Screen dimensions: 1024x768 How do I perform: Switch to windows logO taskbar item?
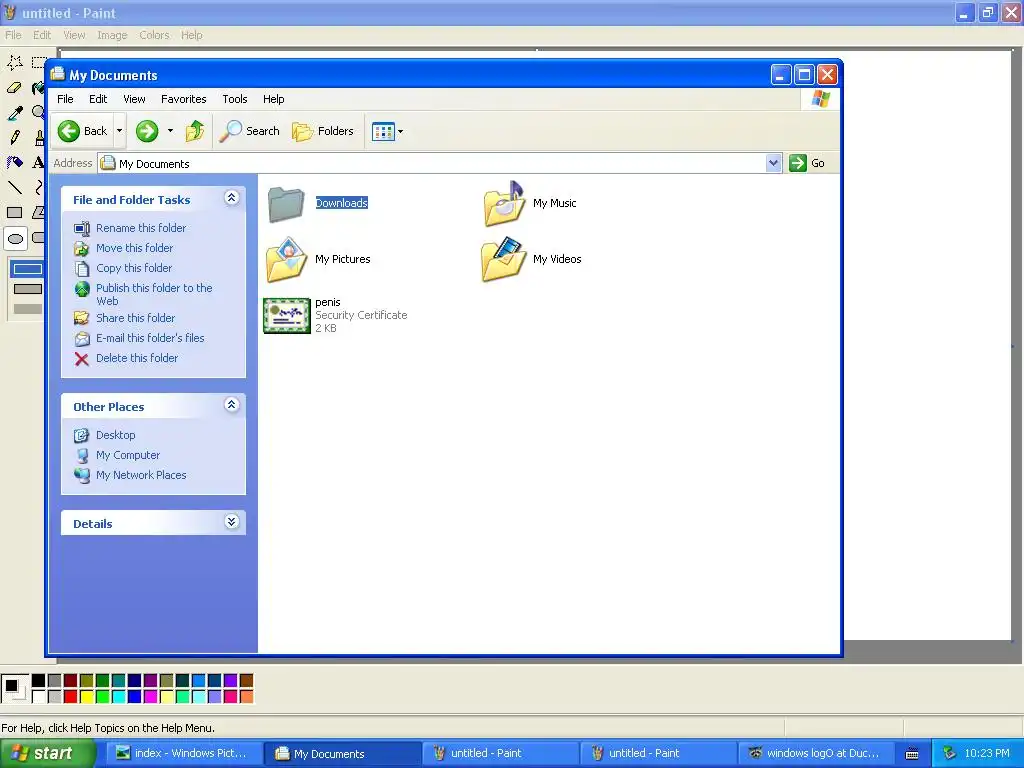click(815, 754)
